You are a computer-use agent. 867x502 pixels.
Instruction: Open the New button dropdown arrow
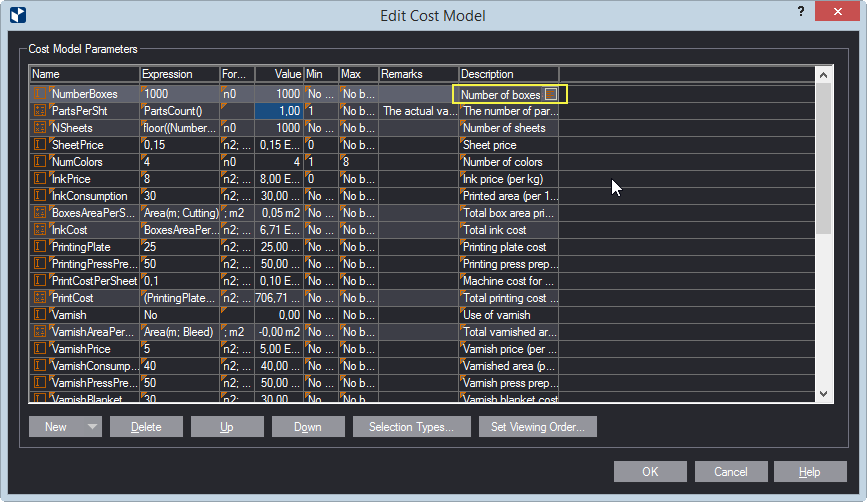pyautogui.click(x=92, y=427)
